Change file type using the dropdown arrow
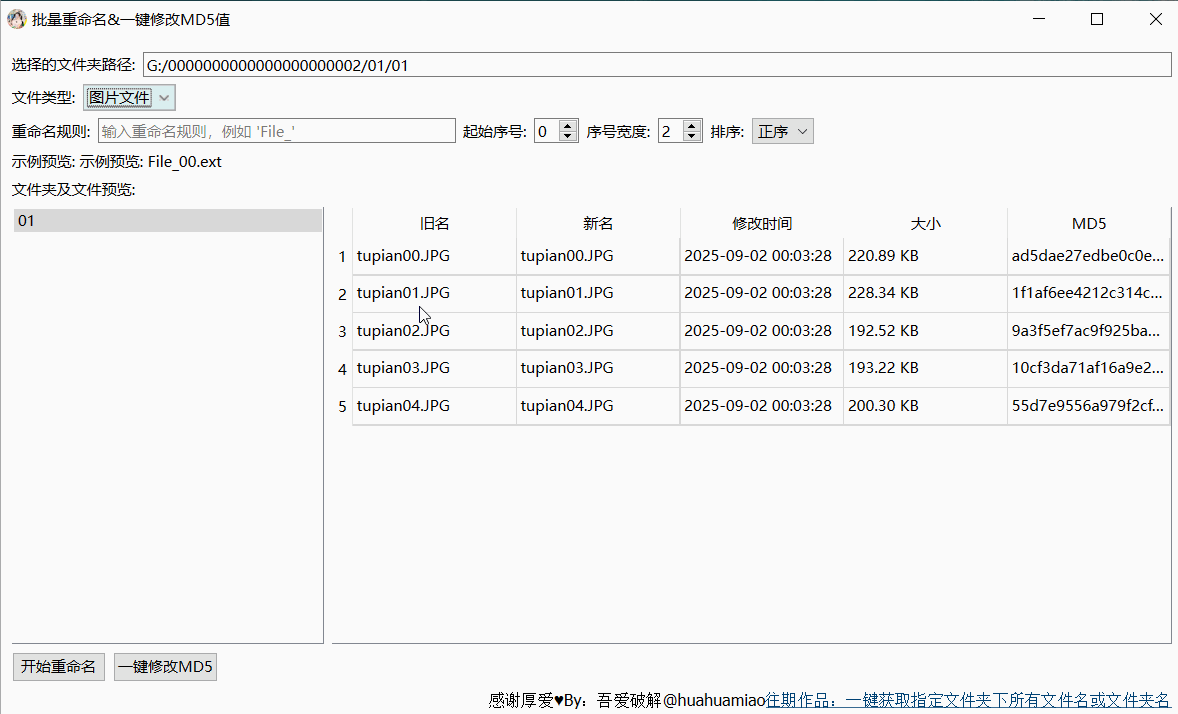Screen dimensions: 1178x714 pos(163,98)
